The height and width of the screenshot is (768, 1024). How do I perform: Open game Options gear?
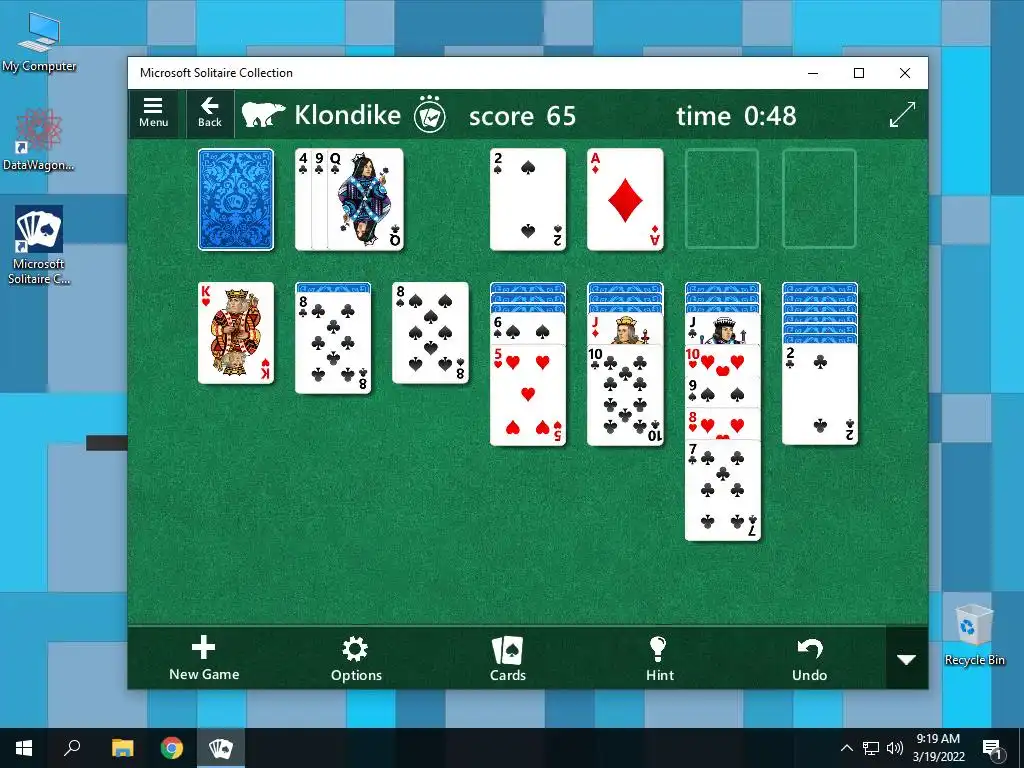pos(356,658)
